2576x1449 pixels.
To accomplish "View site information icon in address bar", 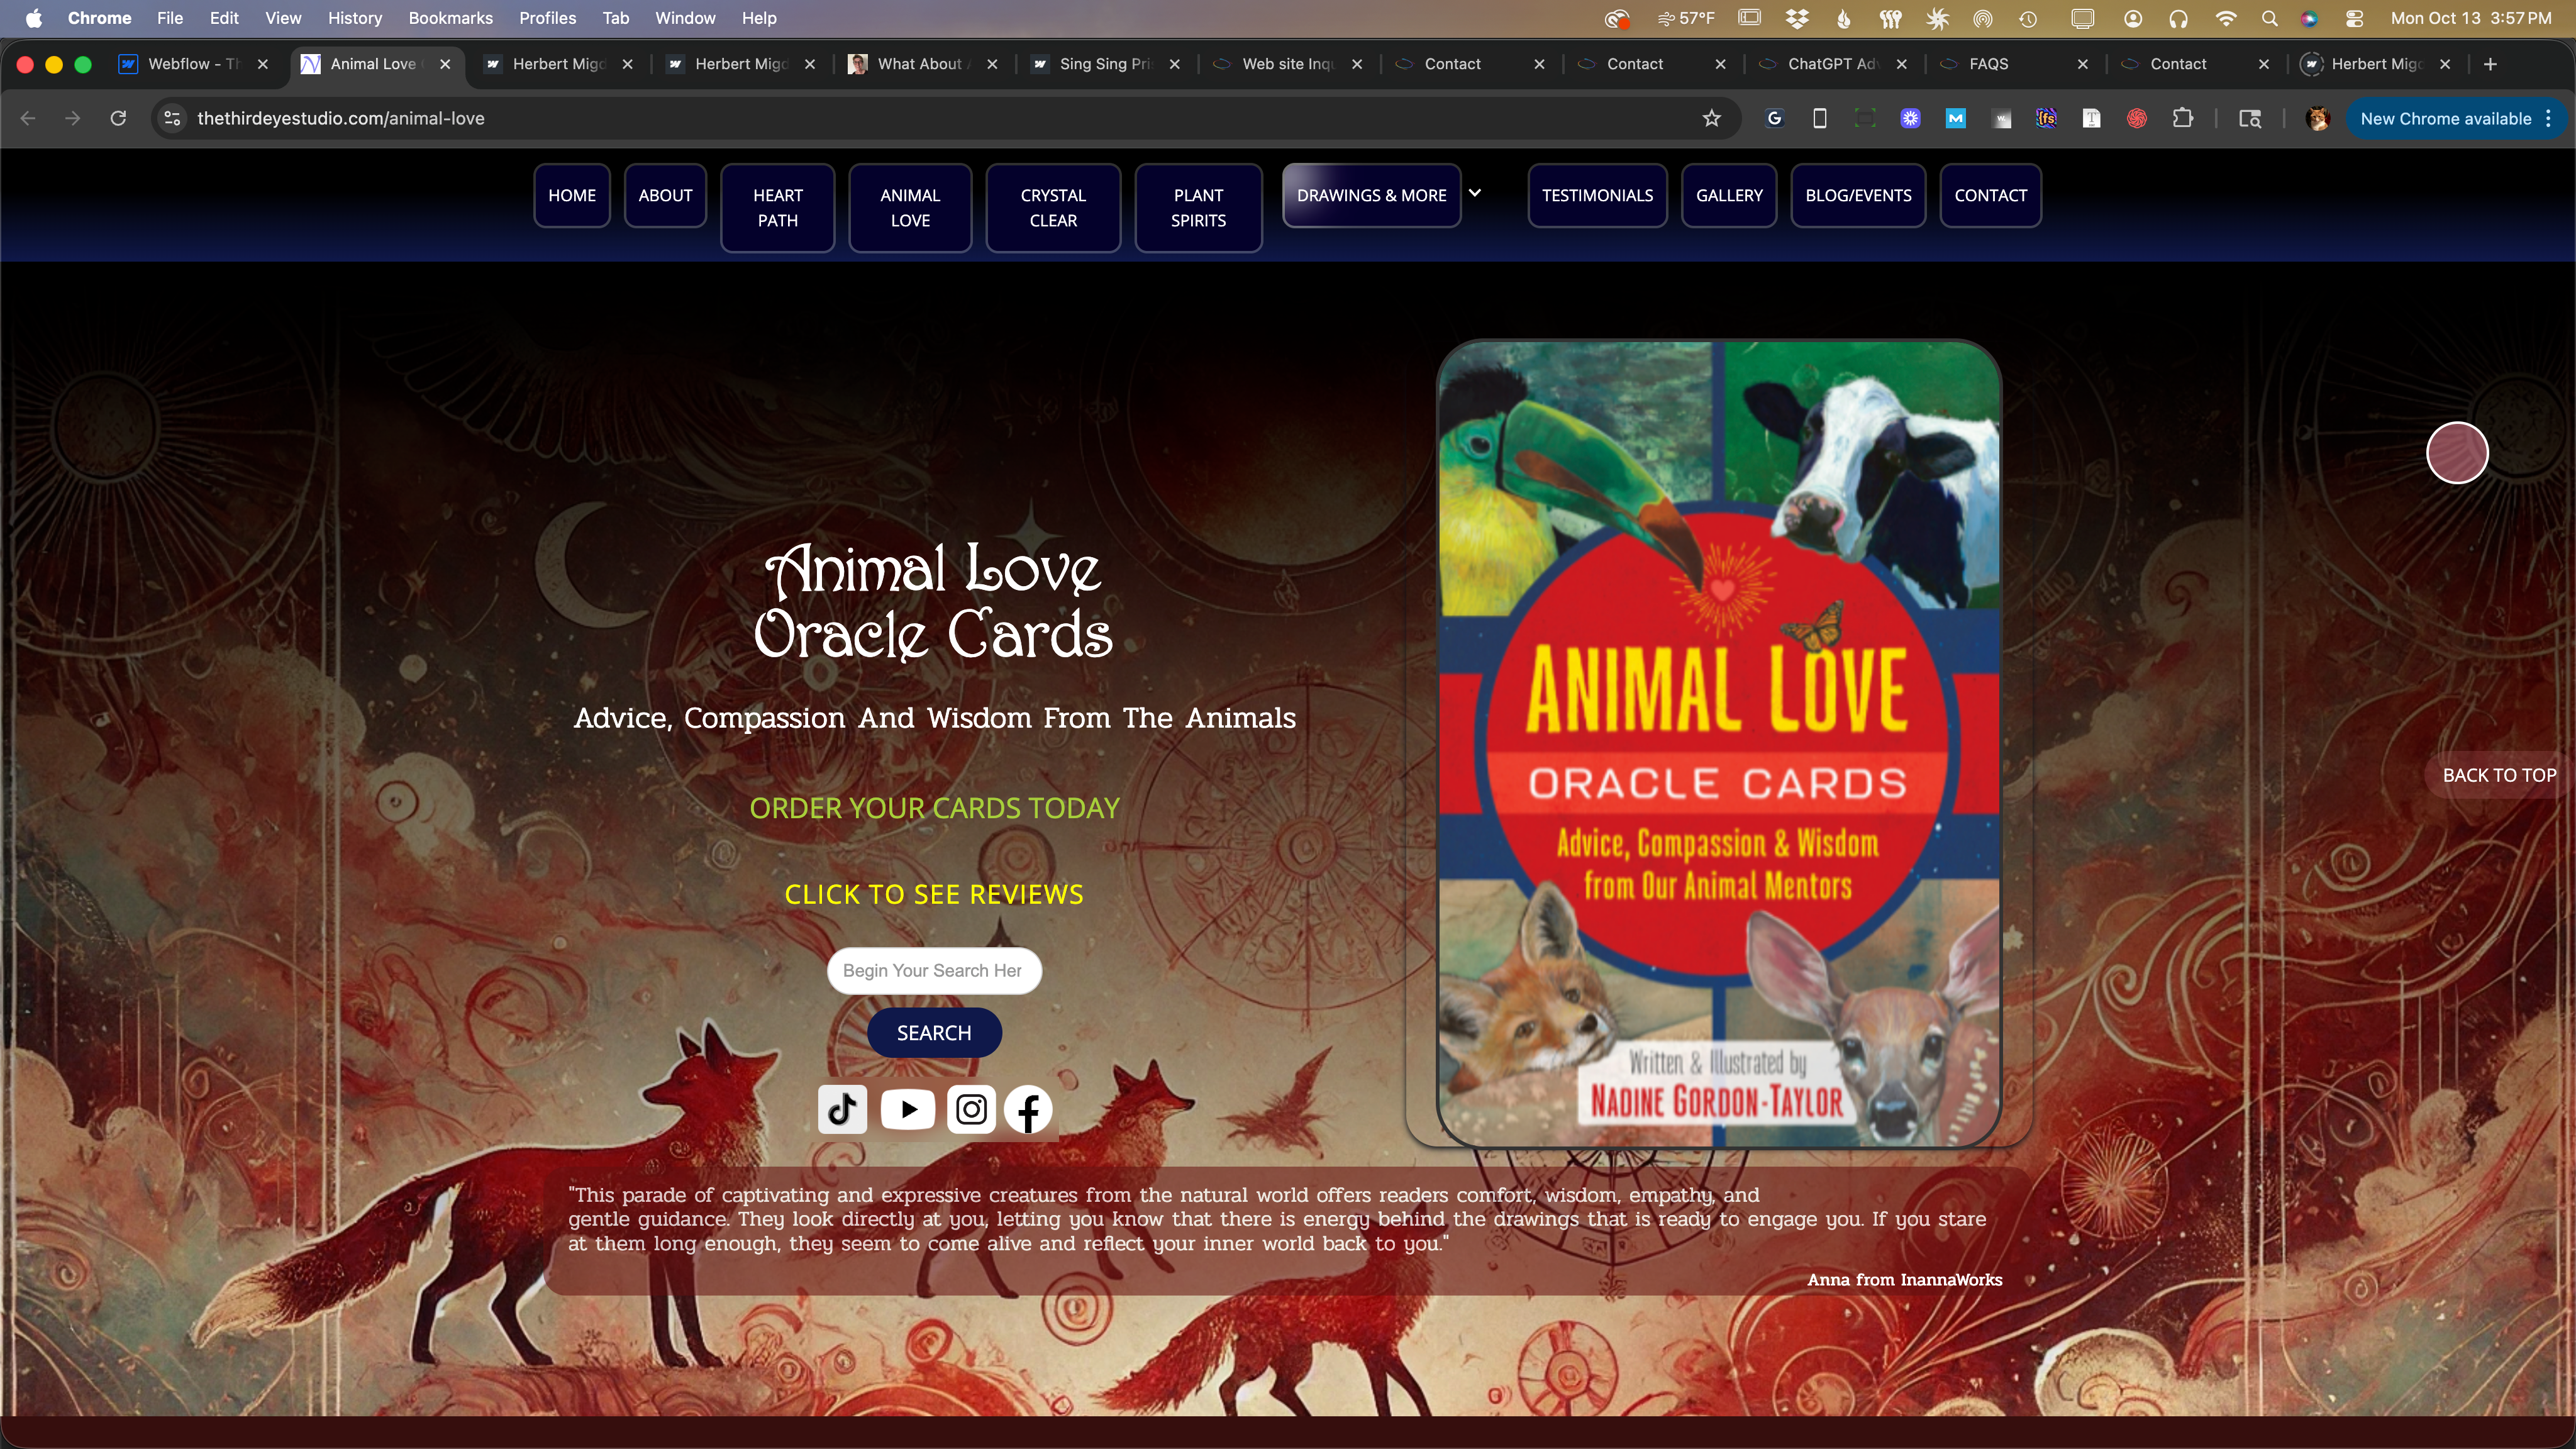I will pos(172,118).
